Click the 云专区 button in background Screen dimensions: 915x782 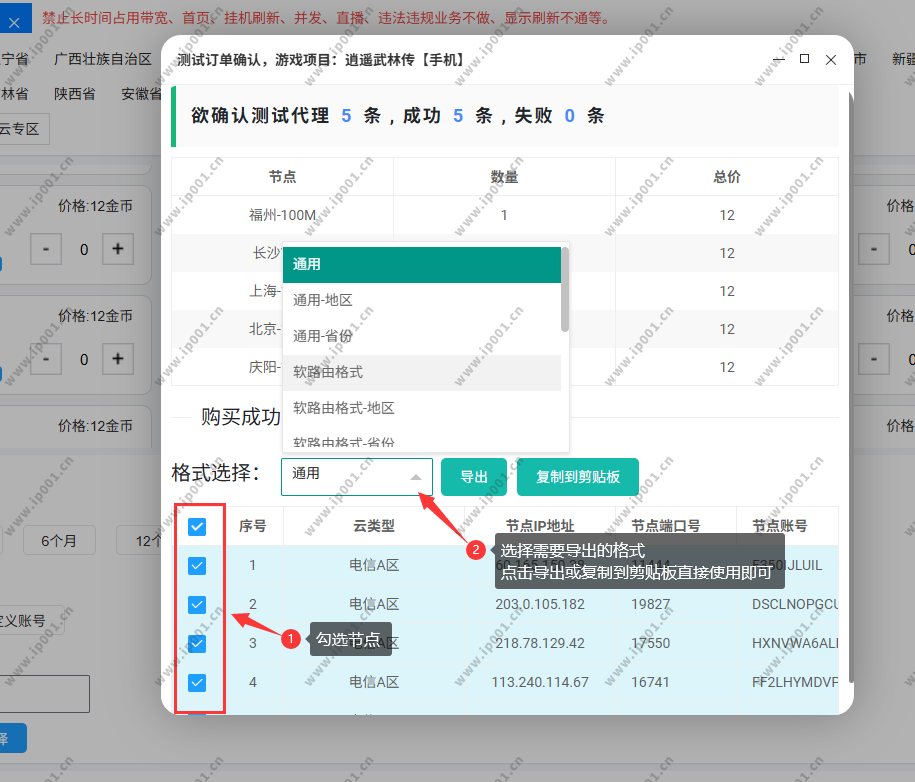point(22,129)
